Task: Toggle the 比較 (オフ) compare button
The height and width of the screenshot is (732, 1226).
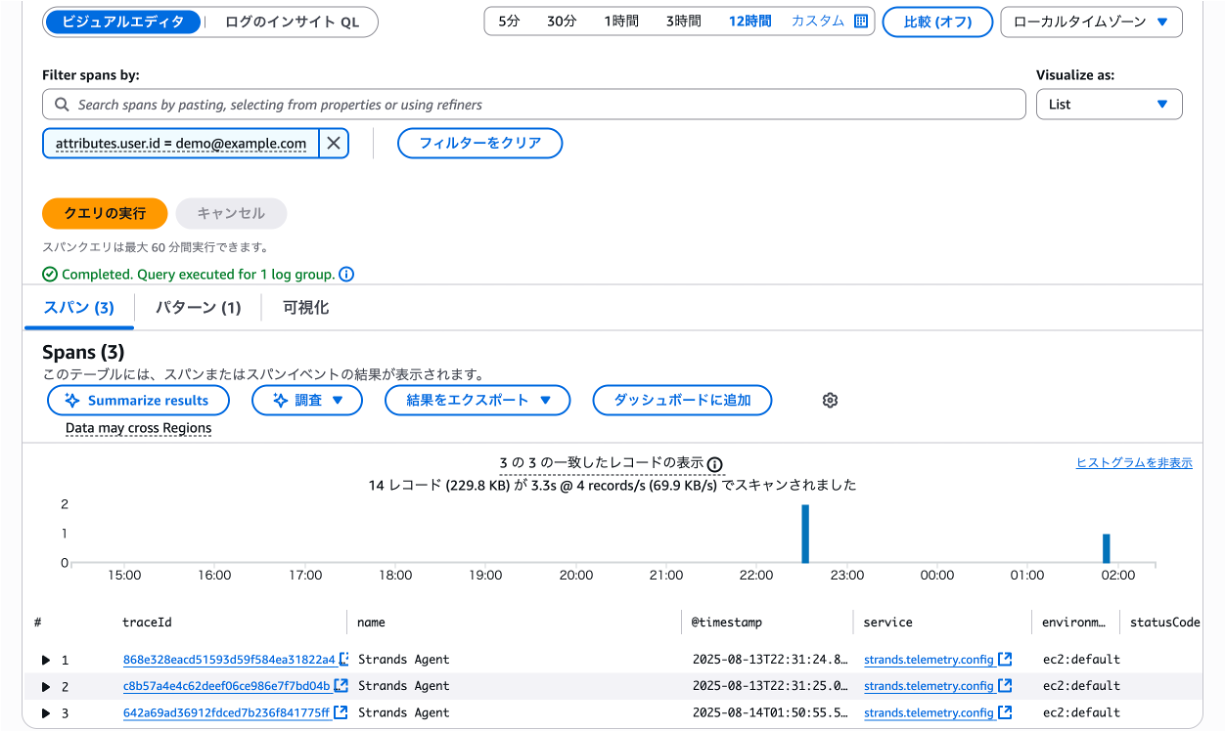Action: (937, 22)
